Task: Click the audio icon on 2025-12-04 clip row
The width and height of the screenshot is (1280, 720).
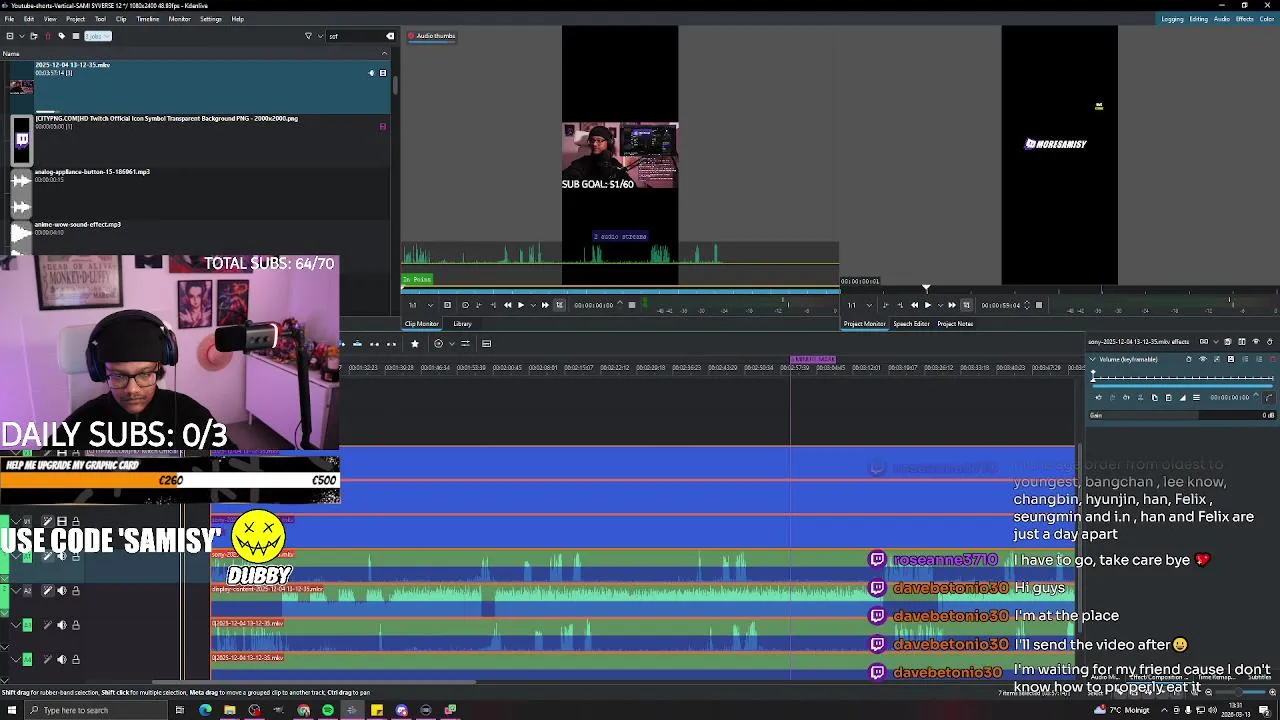Action: (x=371, y=73)
